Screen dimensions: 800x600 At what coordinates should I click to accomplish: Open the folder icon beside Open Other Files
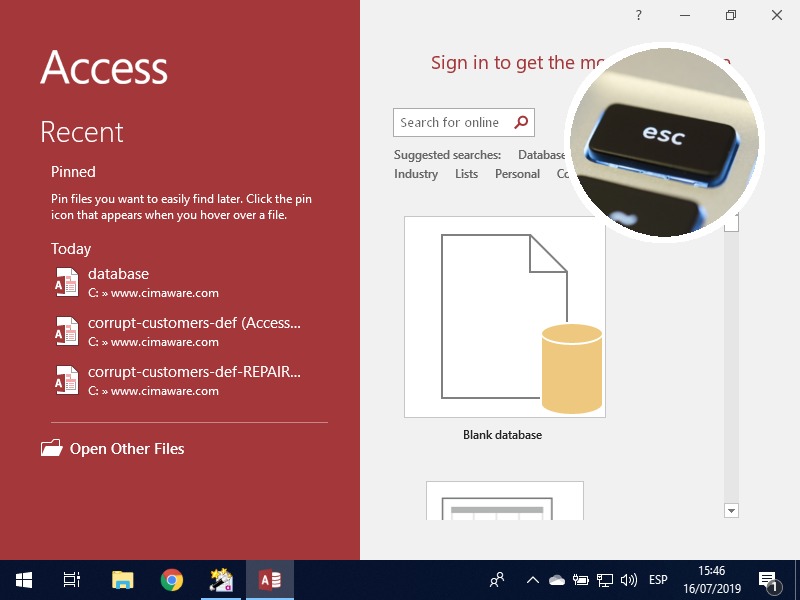click(52, 449)
